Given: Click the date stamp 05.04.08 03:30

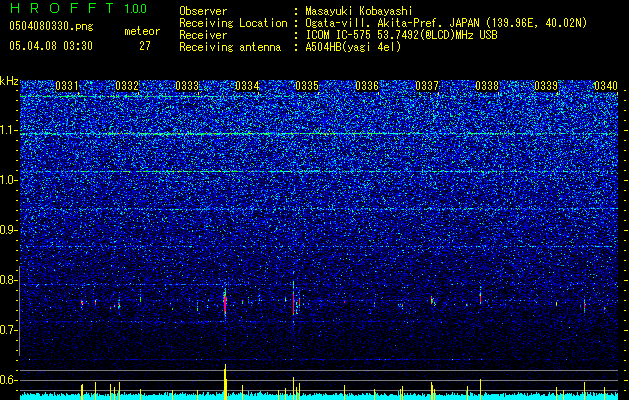Looking at the screenshot, I should pyautogui.click(x=51, y=46).
